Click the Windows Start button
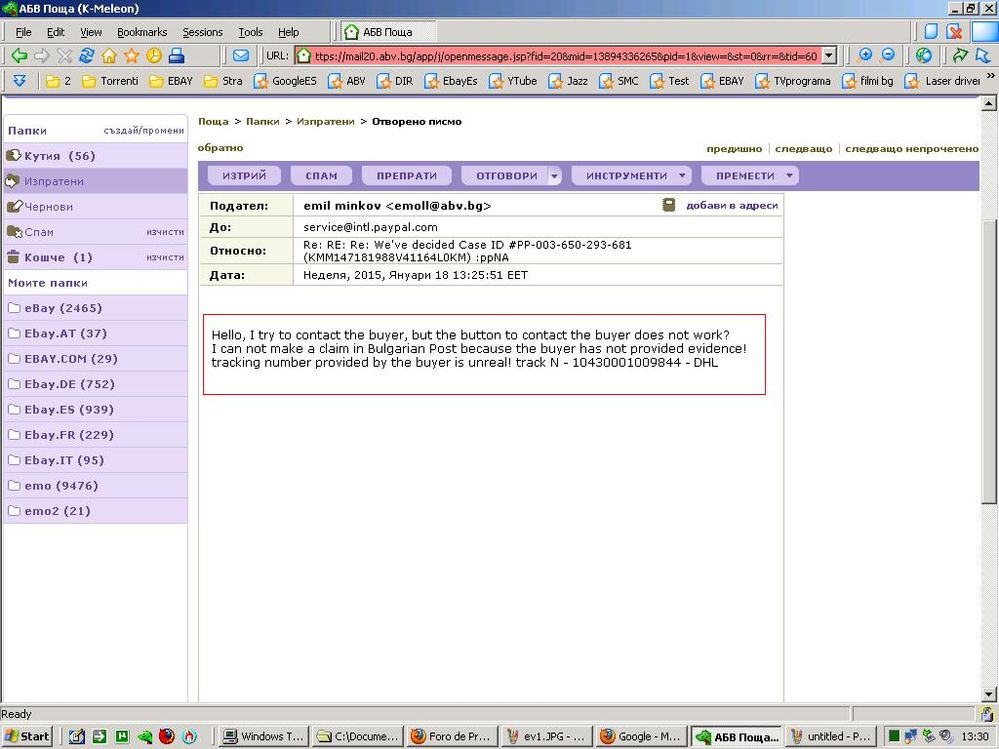 (x=26, y=736)
